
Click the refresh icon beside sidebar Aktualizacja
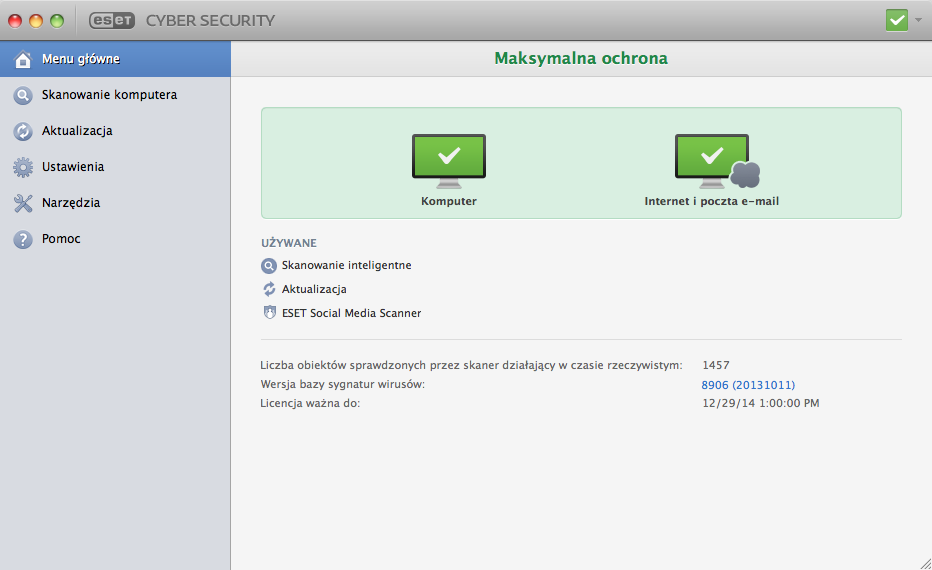pyautogui.click(x=23, y=131)
